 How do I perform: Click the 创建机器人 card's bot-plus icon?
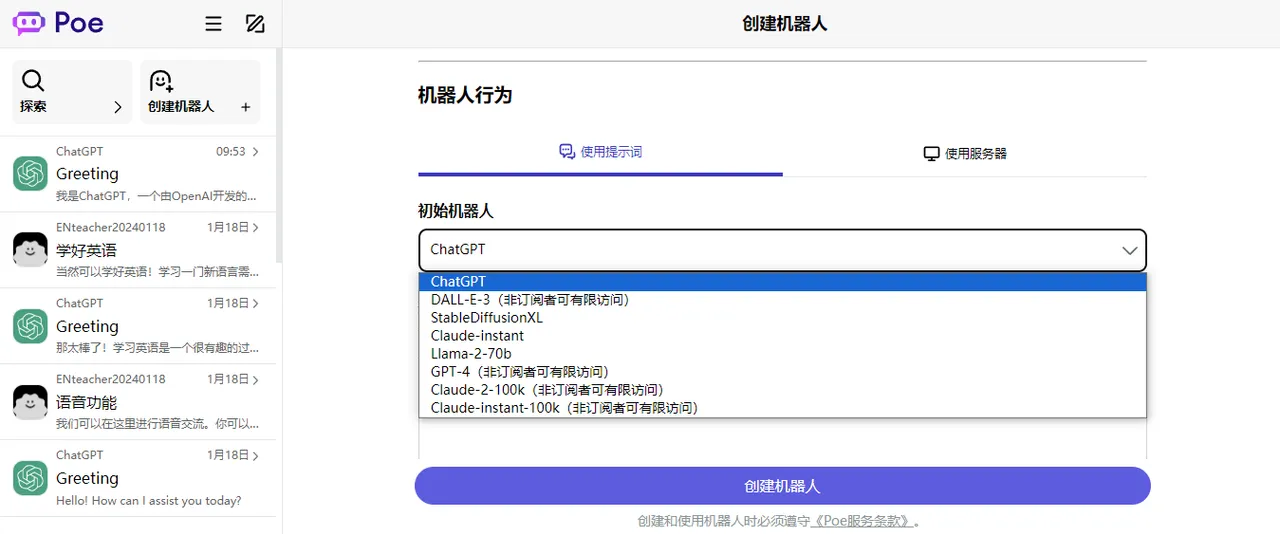[x=161, y=81]
